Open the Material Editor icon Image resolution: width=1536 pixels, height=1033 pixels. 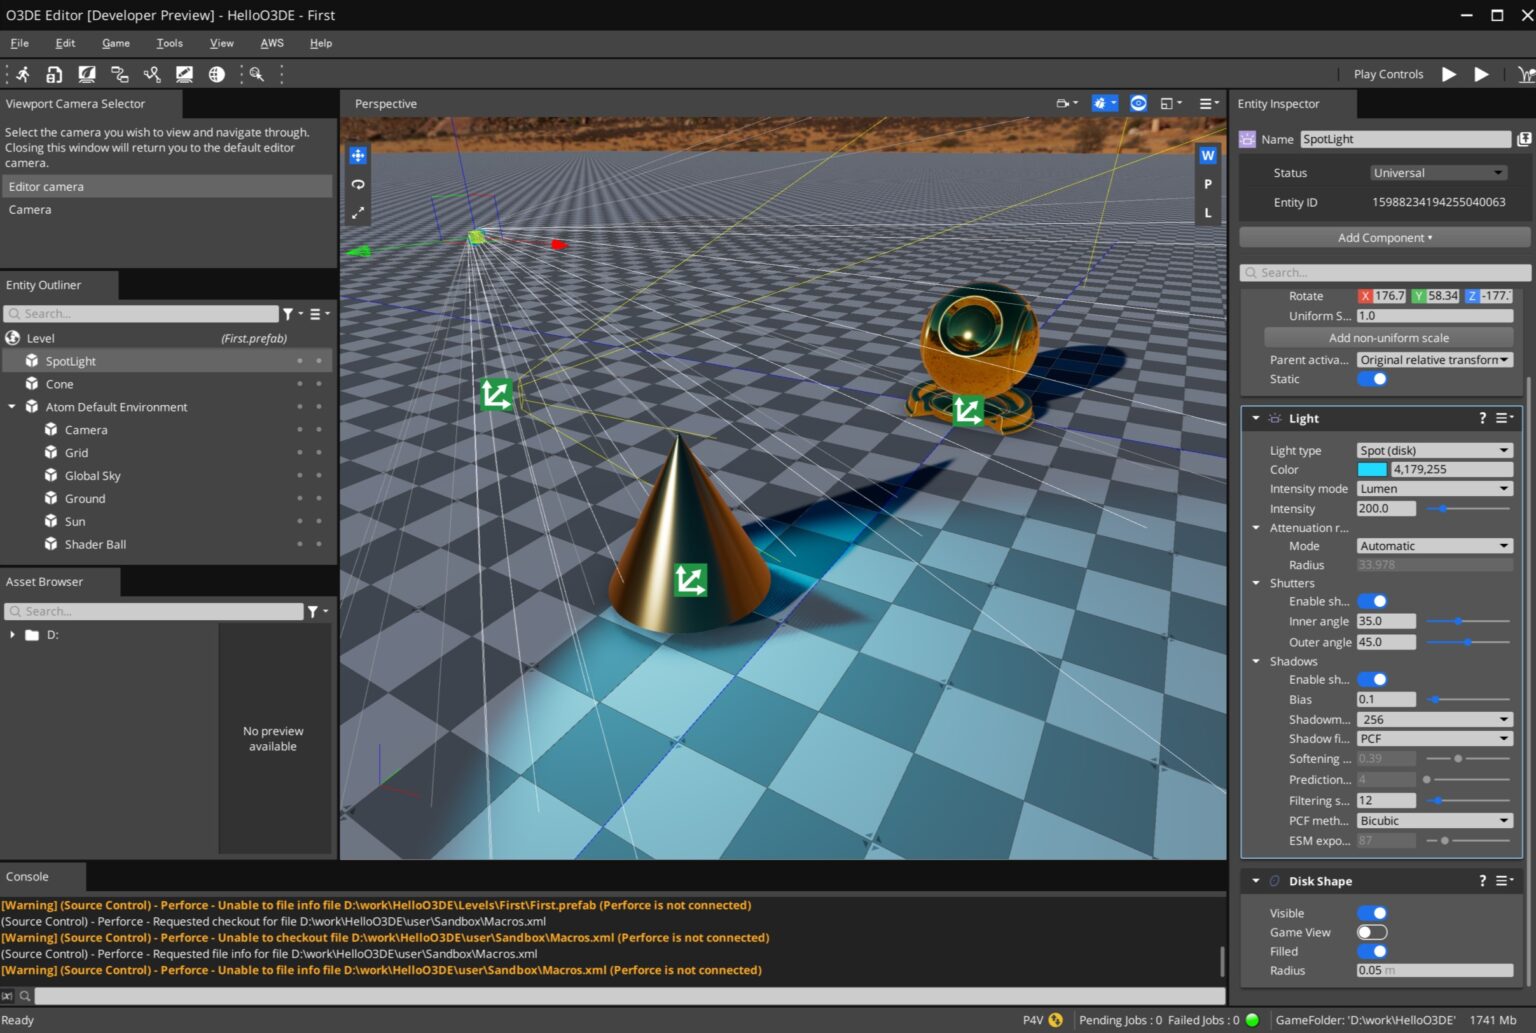[x=87, y=74]
